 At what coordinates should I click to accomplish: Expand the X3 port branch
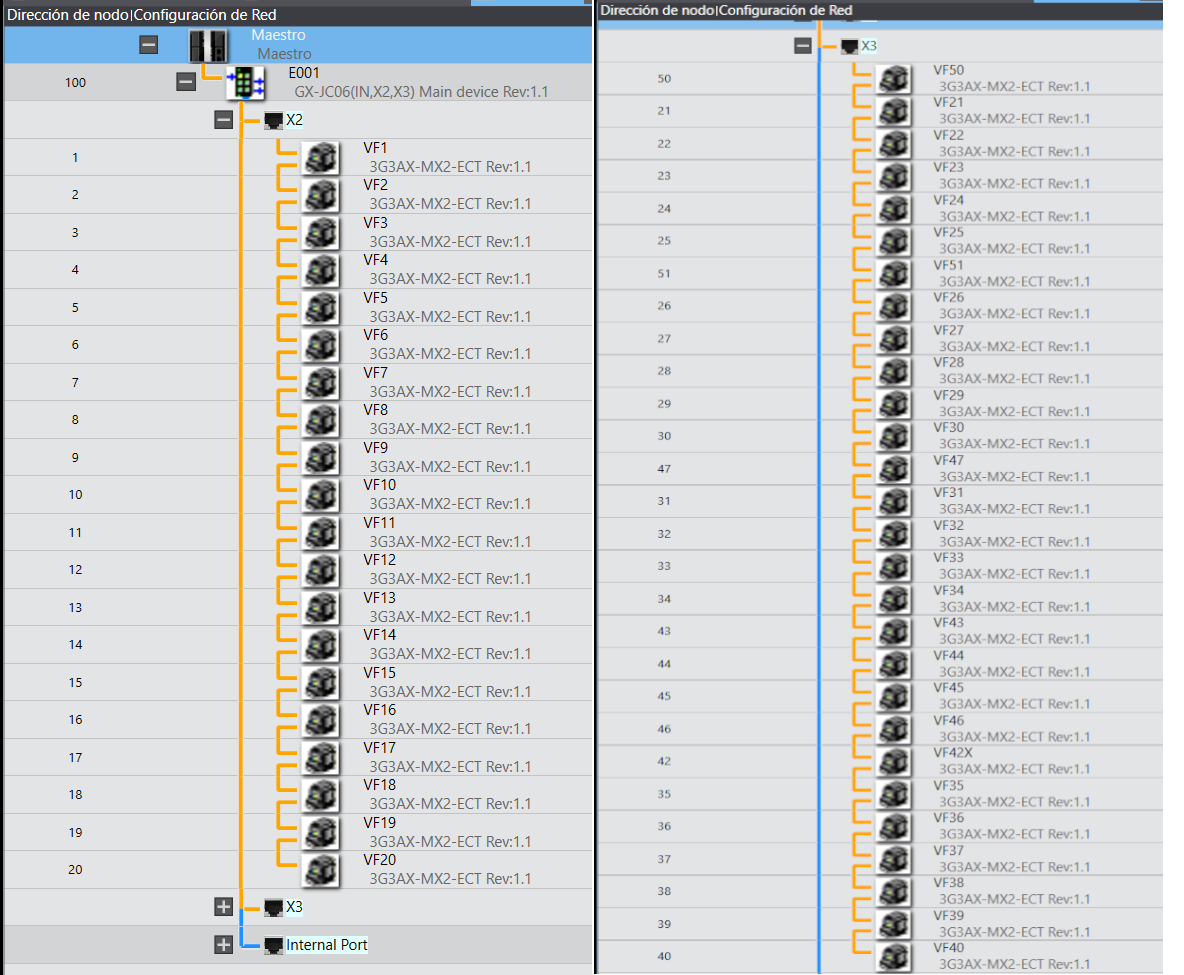[x=223, y=907]
